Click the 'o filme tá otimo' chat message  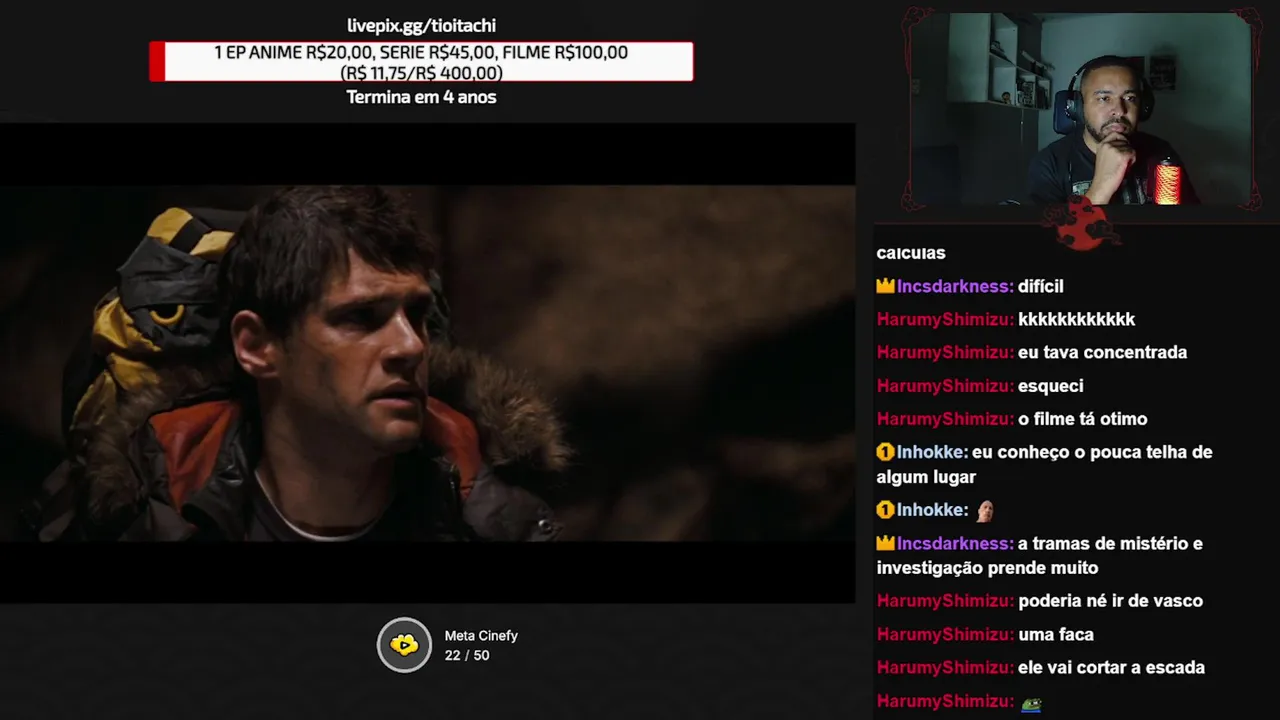point(1082,419)
